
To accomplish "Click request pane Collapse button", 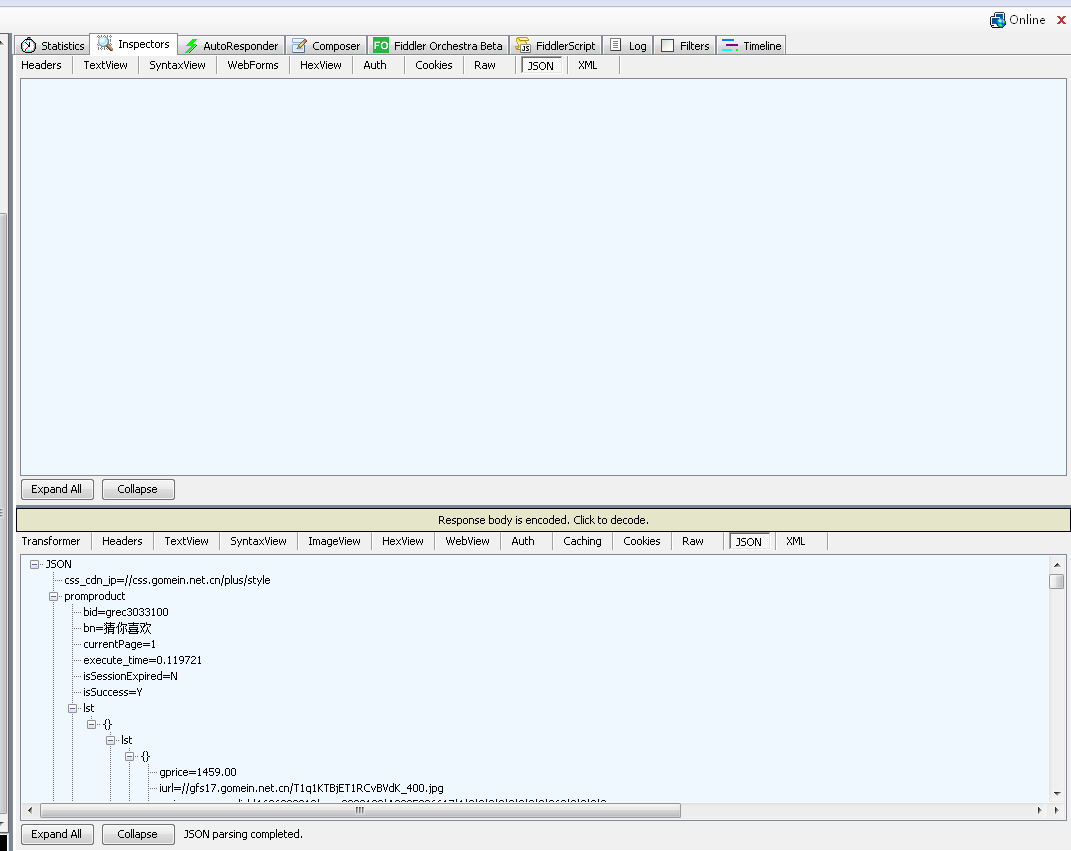I will tap(138, 489).
